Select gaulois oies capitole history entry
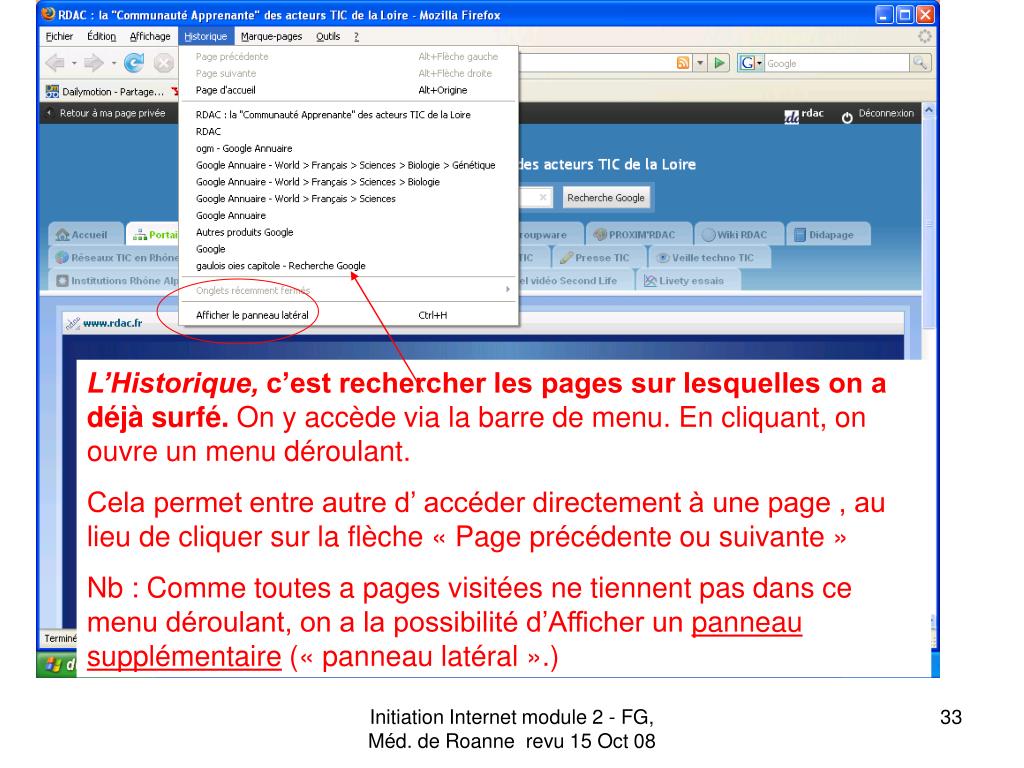This screenshot has width=1024, height=768. (349, 266)
